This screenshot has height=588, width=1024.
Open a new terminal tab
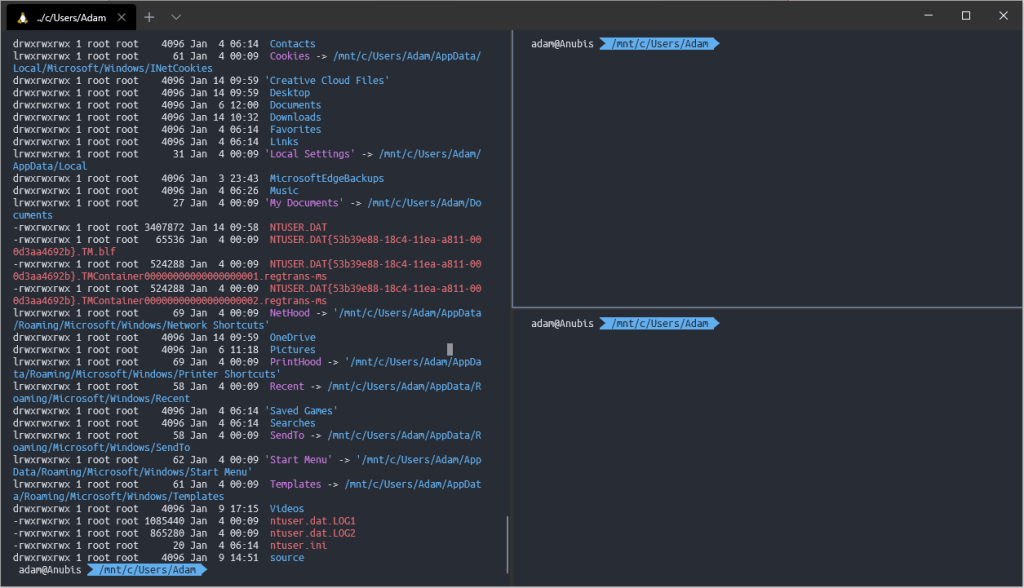150,17
